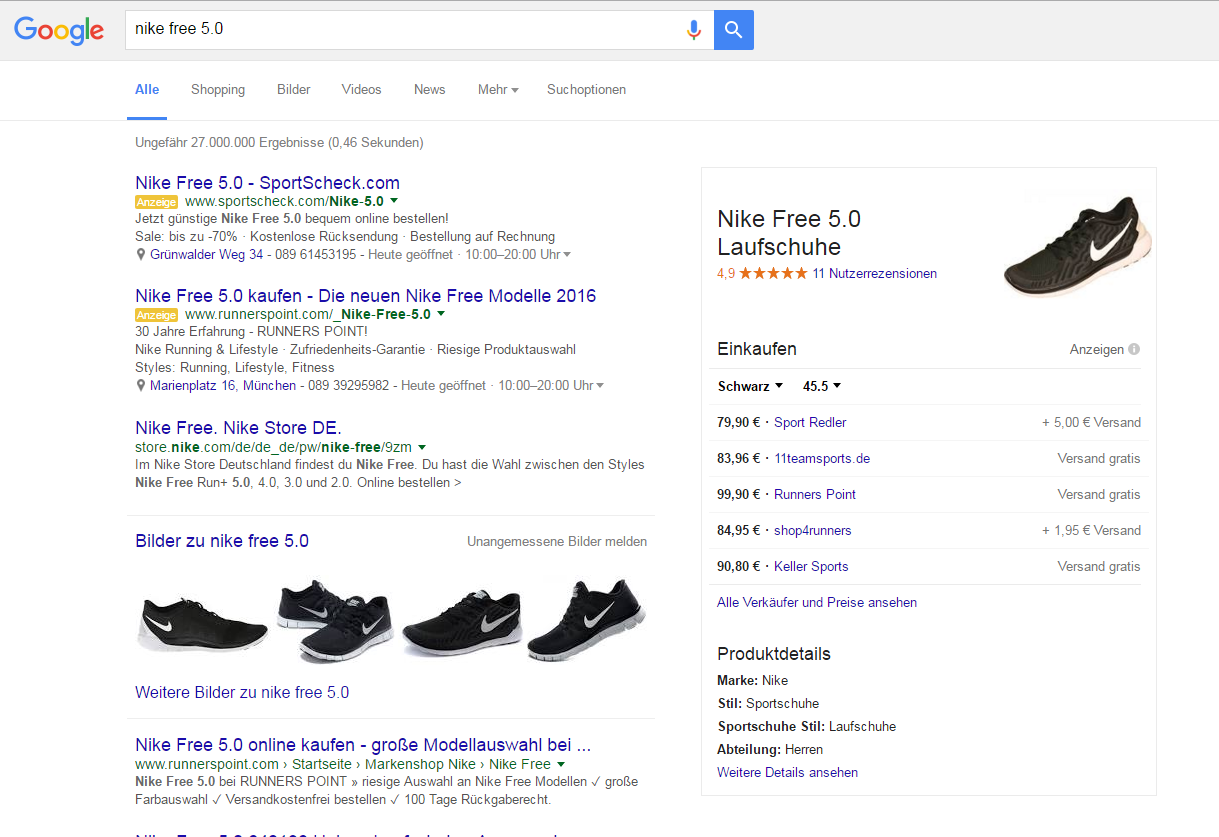Click the blue search magnifier button
The width and height of the screenshot is (1219, 837).
[x=734, y=30]
